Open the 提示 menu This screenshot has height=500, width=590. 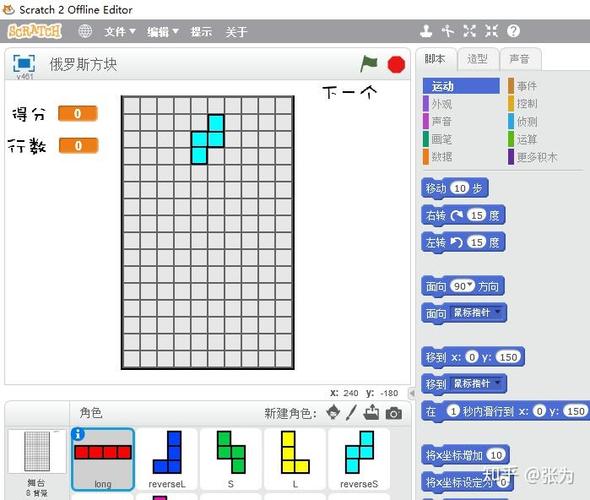click(x=201, y=32)
